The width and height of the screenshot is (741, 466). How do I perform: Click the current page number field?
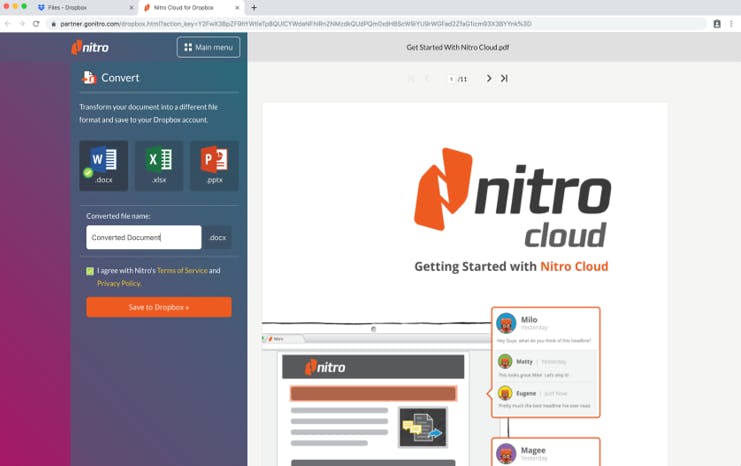[452, 79]
